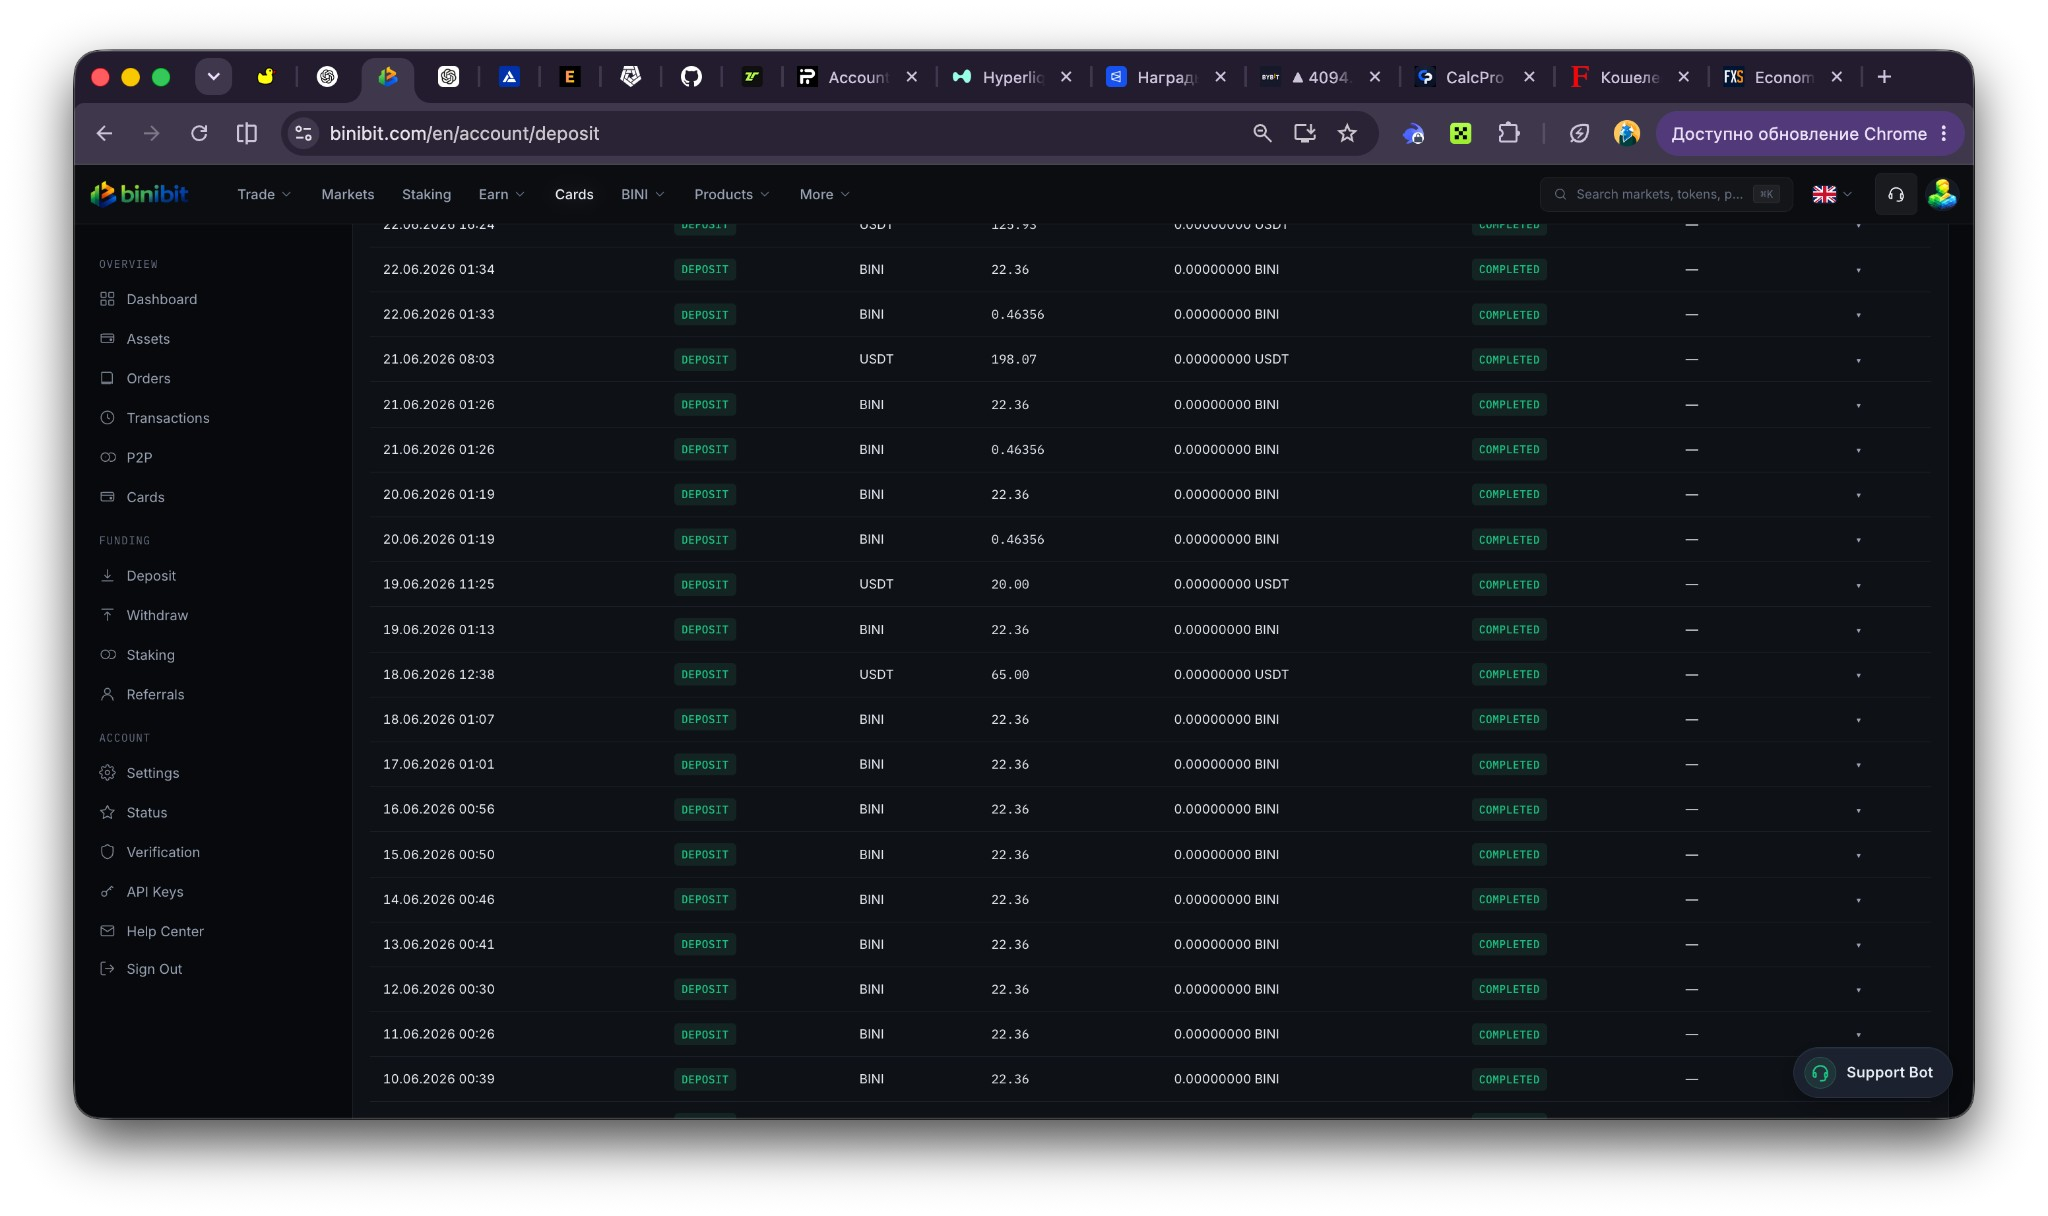Image resolution: width=2048 pixels, height=1216 pixels.
Task: Select Withdraw under Funding
Action: click(x=157, y=615)
